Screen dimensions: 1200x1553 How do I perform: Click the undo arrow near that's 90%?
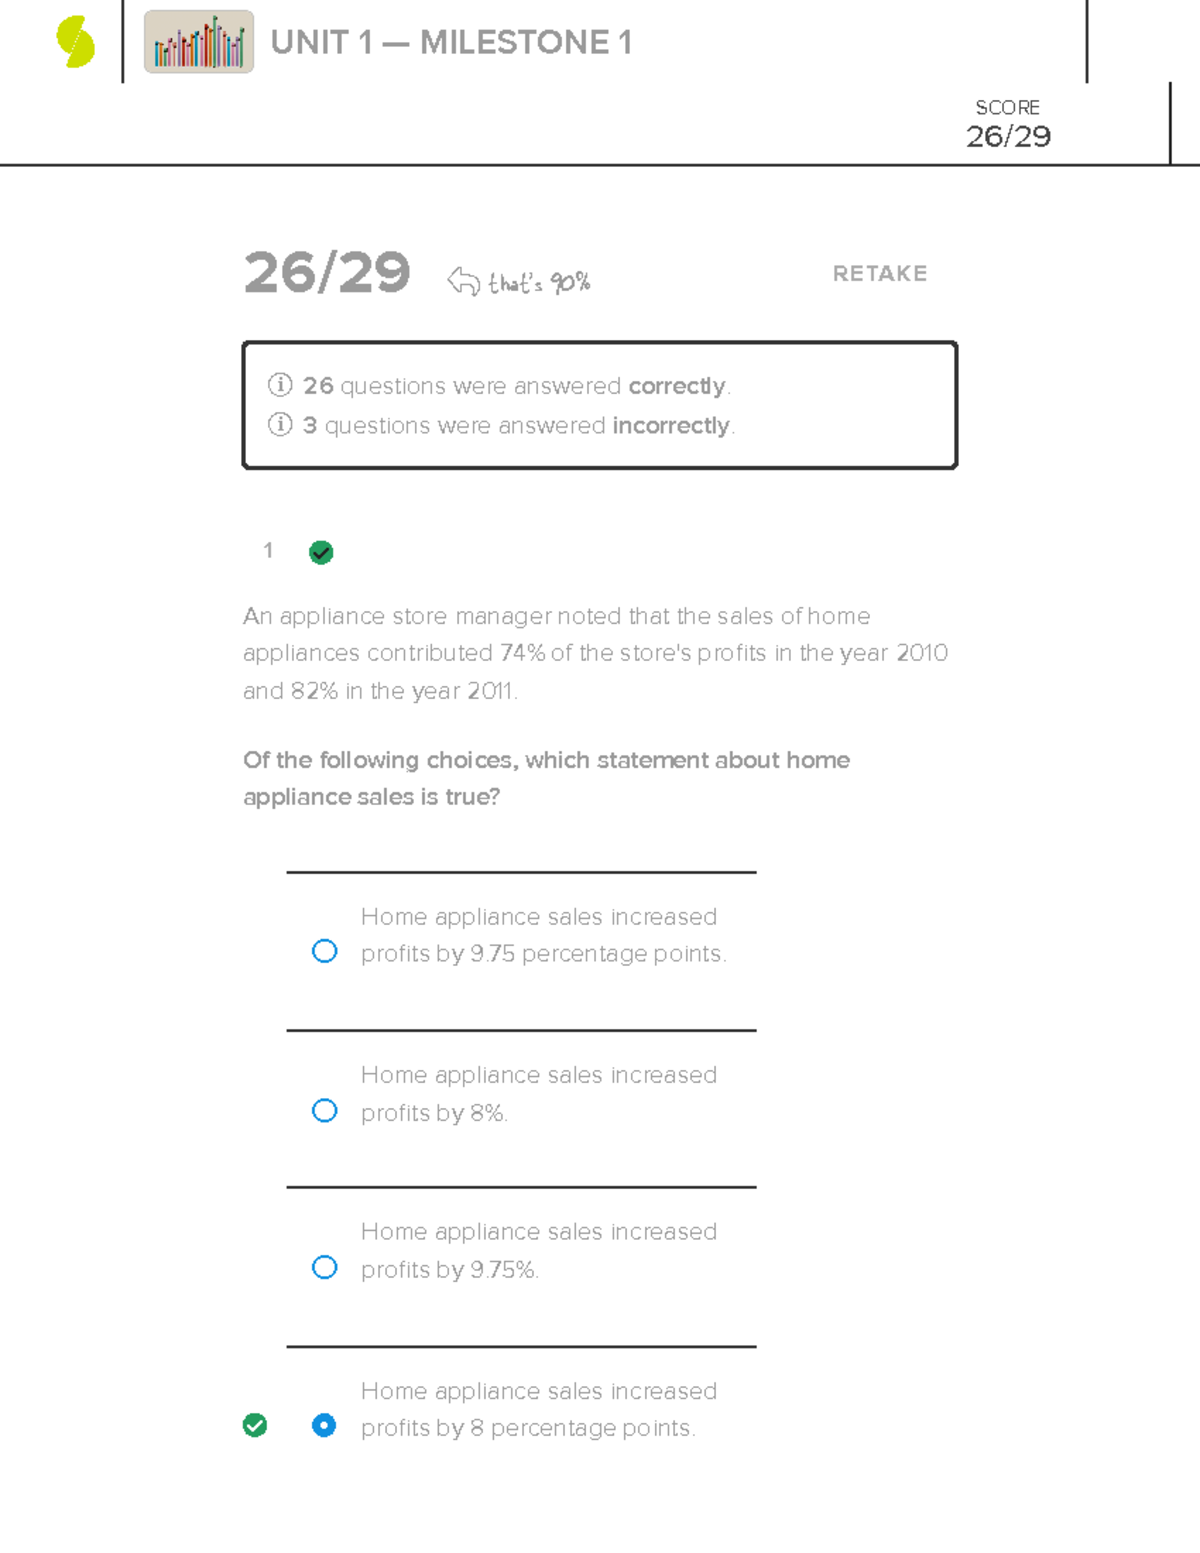pyautogui.click(x=460, y=280)
